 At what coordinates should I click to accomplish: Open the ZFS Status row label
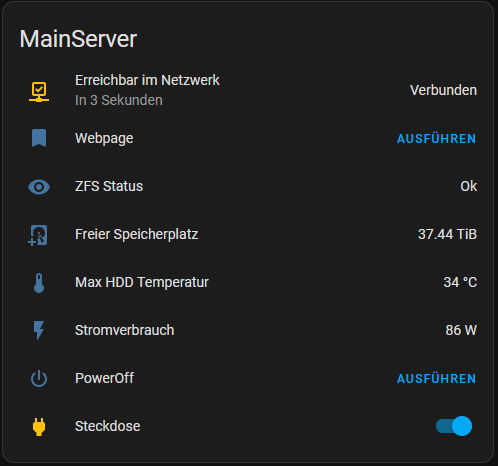click(x=109, y=186)
